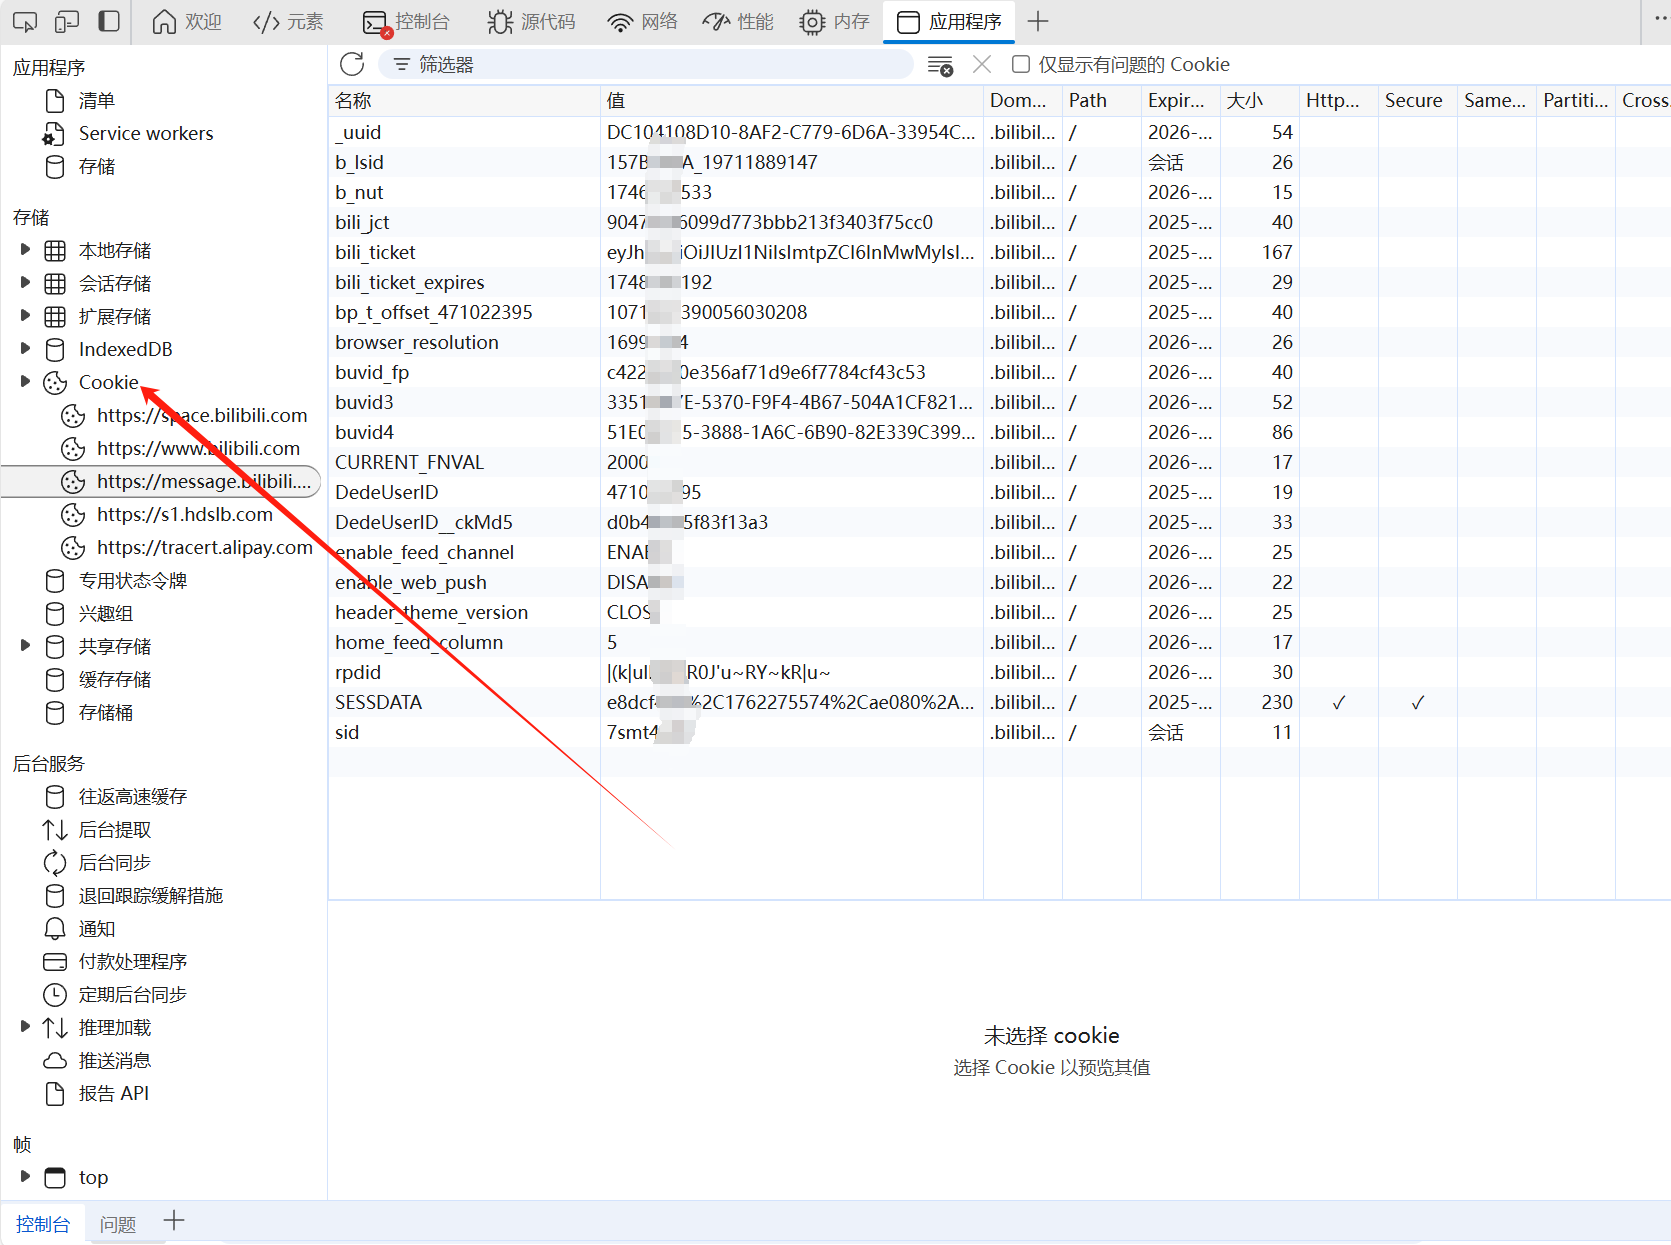This screenshot has height=1245, width=1671.
Task: Expand the 本地存储 tree node
Action: click(26, 250)
